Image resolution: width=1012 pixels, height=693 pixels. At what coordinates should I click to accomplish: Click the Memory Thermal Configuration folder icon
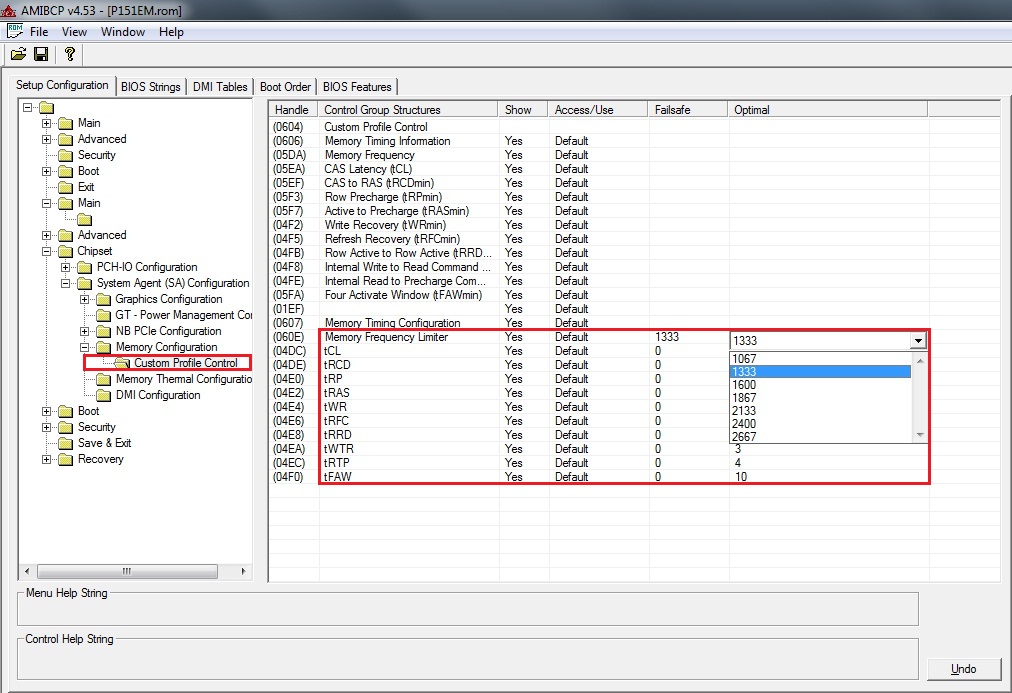point(104,379)
